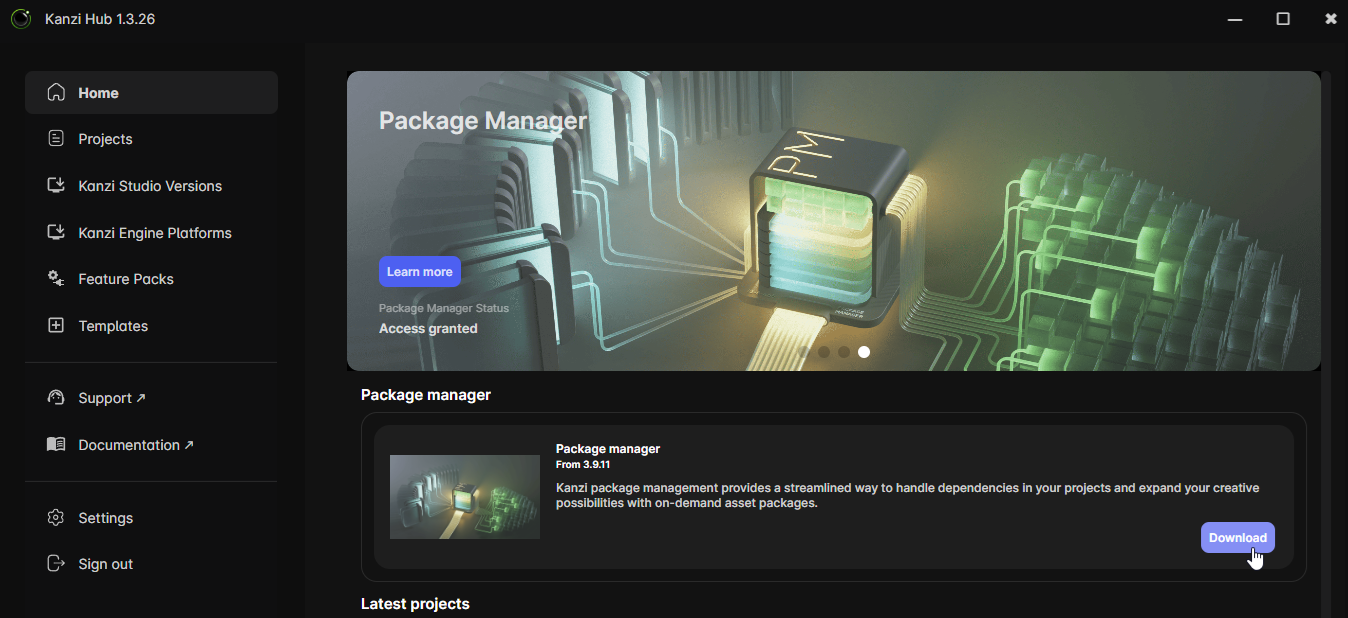Click the Support headset icon
The width and height of the screenshot is (1348, 618).
pos(56,397)
